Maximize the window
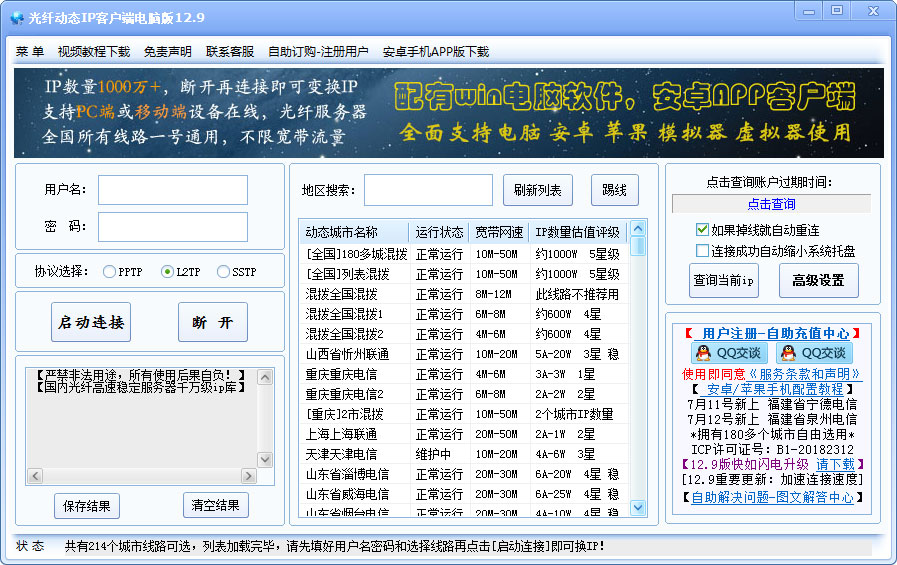This screenshot has width=897, height=565. click(837, 10)
